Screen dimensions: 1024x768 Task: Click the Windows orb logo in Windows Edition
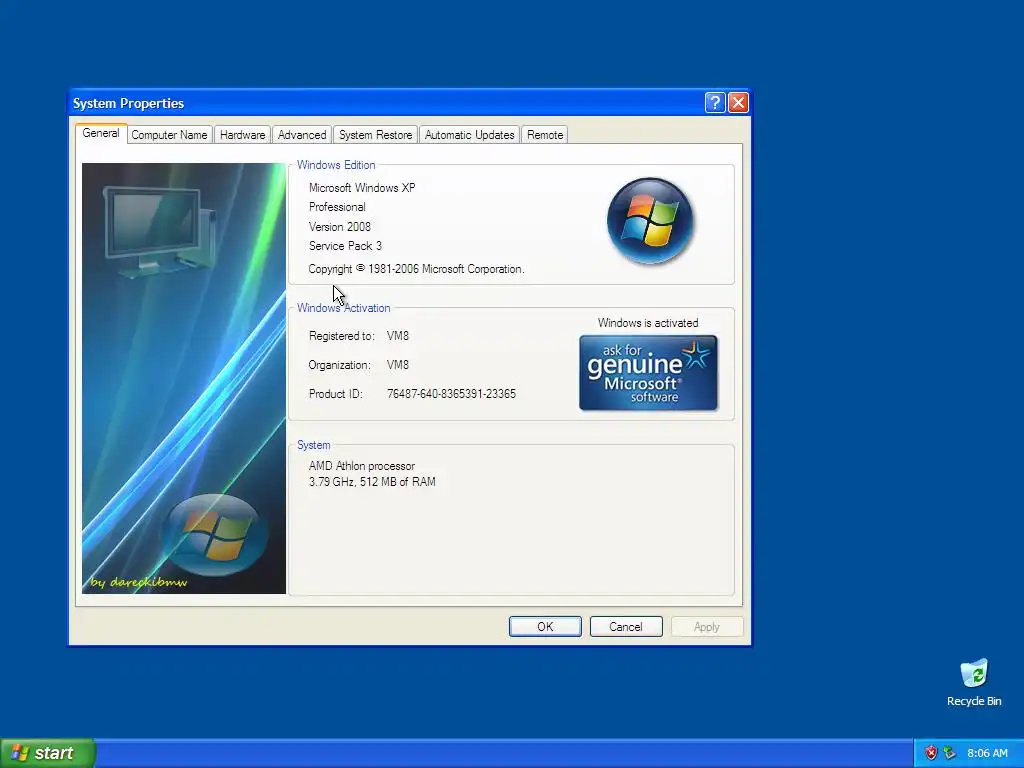pyautogui.click(x=650, y=221)
